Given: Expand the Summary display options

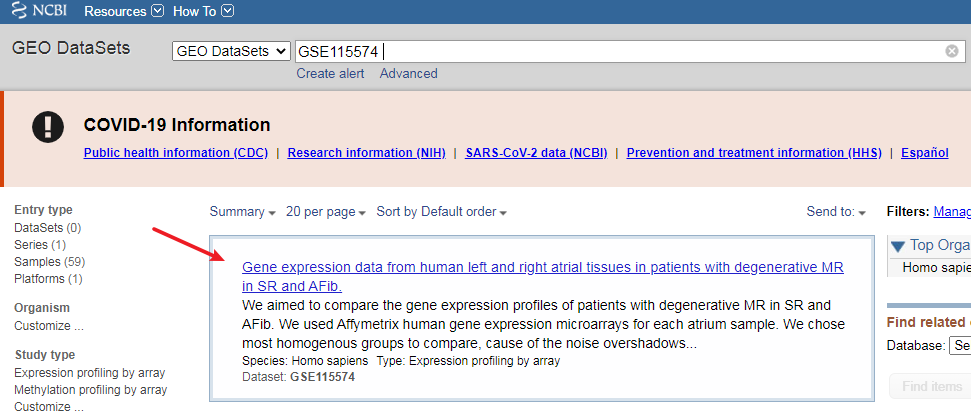Looking at the screenshot, I should tap(243, 212).
